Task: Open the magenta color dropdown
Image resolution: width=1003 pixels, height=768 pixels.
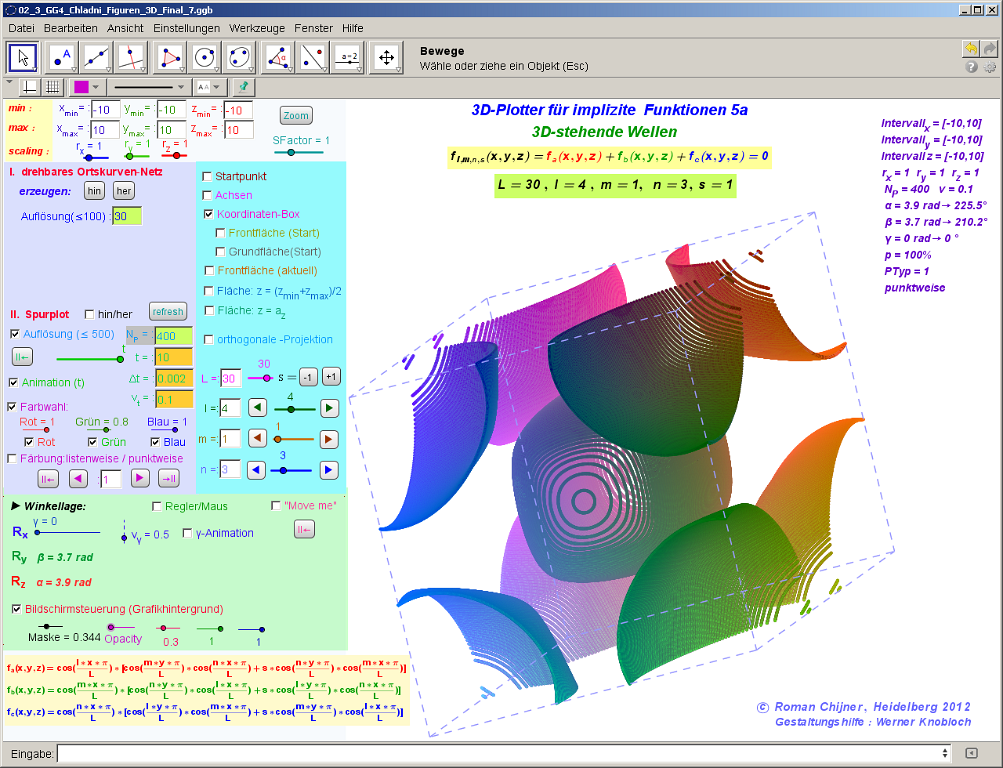Action: (86, 87)
